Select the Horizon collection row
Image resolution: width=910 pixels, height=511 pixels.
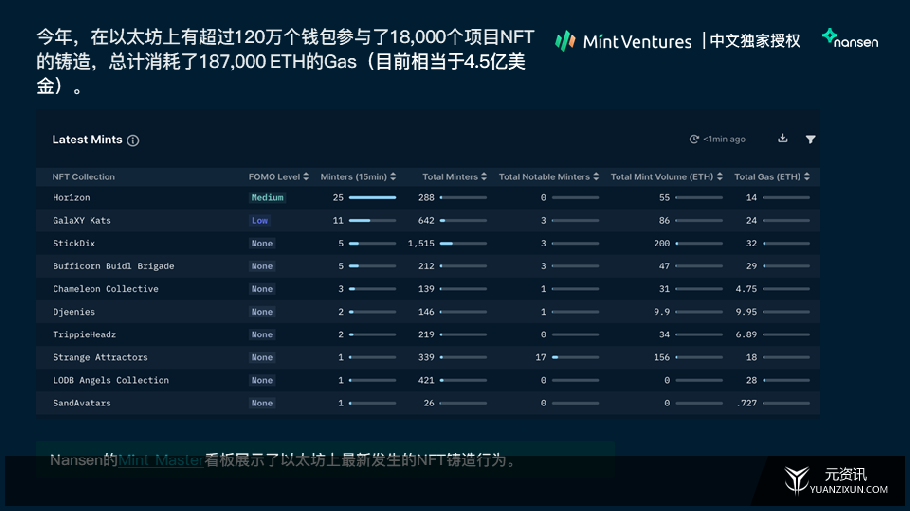pos(428,197)
